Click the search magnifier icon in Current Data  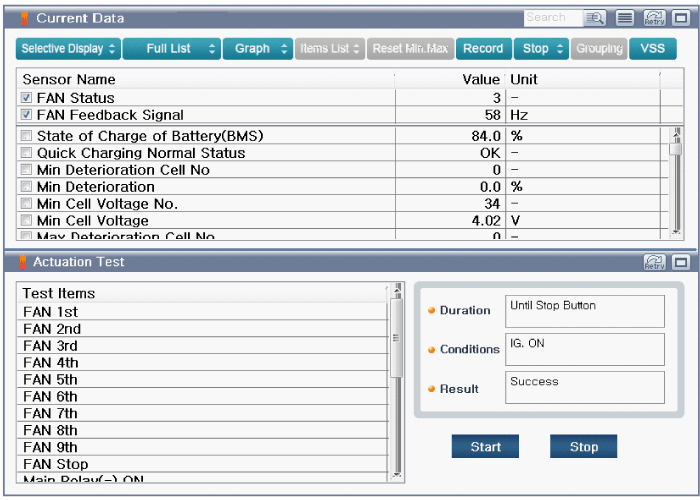coord(596,18)
